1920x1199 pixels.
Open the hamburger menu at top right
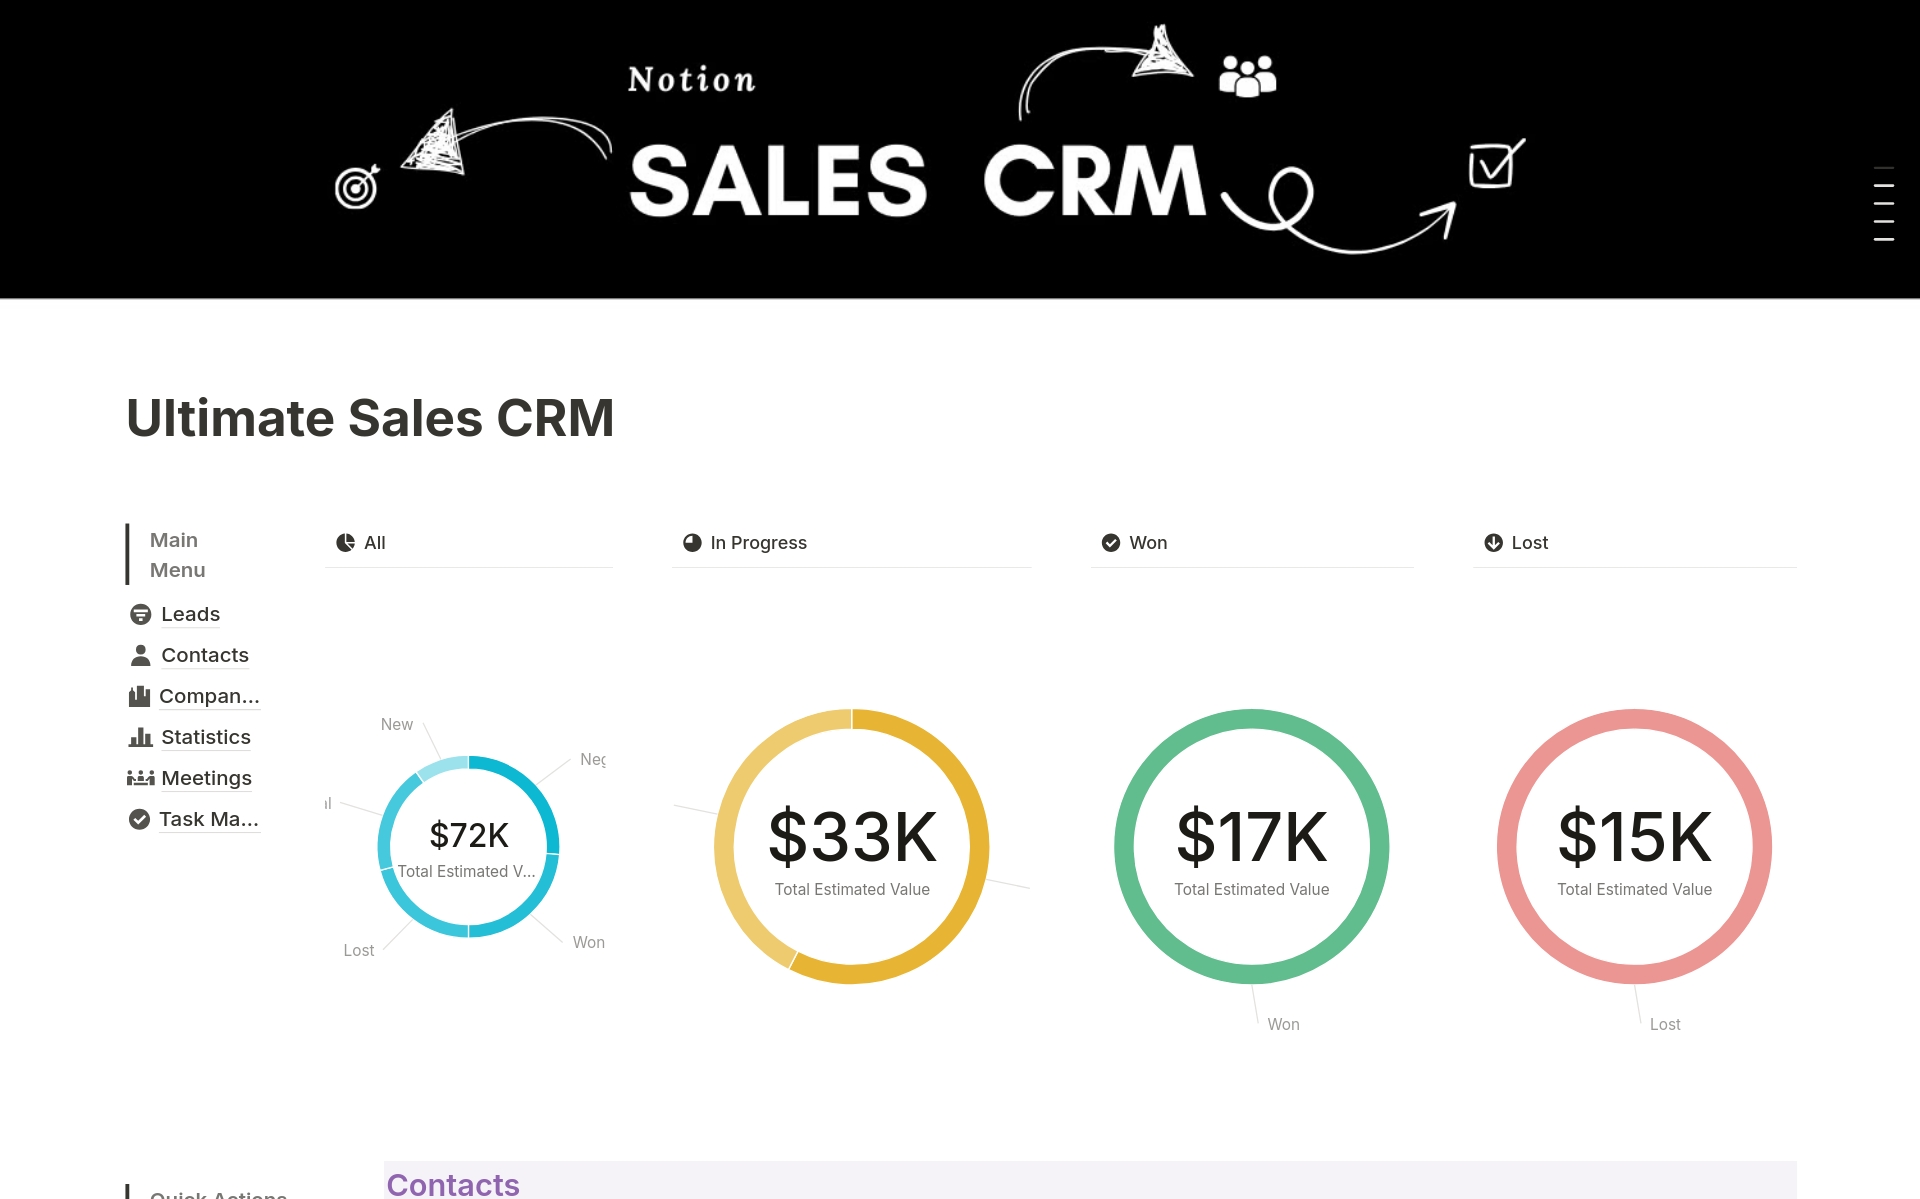coord(1884,206)
